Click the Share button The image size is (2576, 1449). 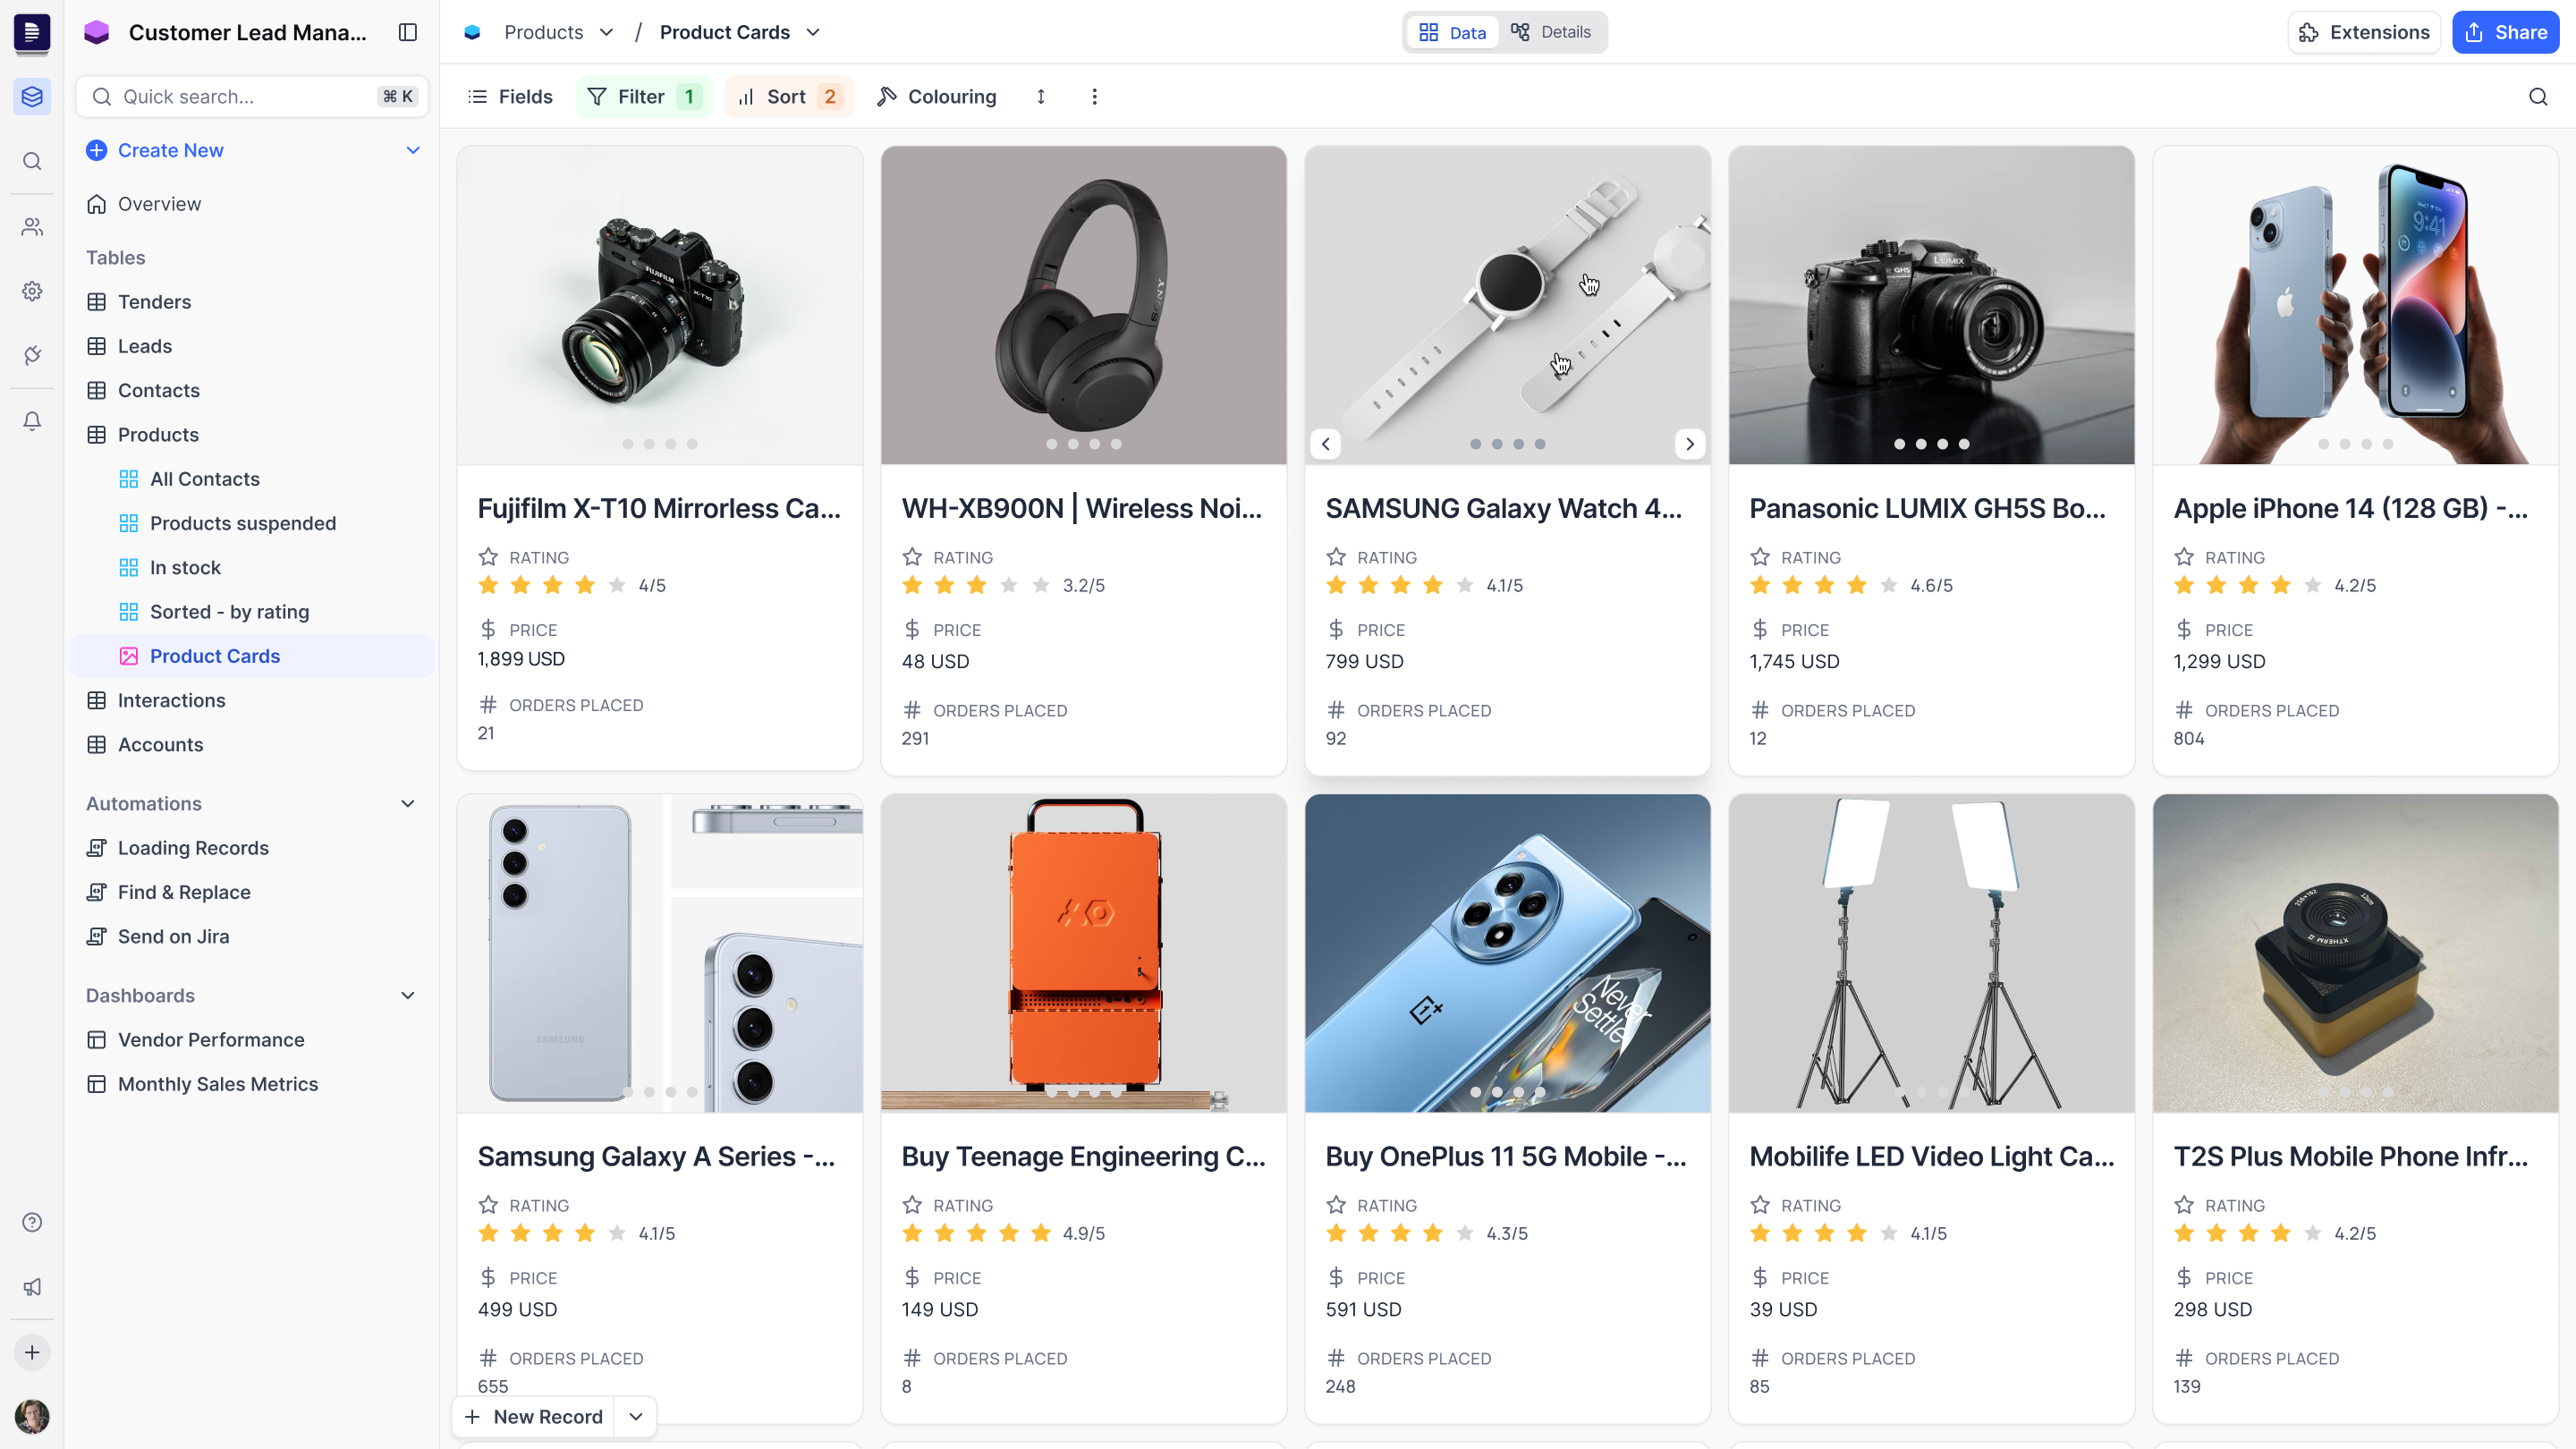[x=2505, y=32]
